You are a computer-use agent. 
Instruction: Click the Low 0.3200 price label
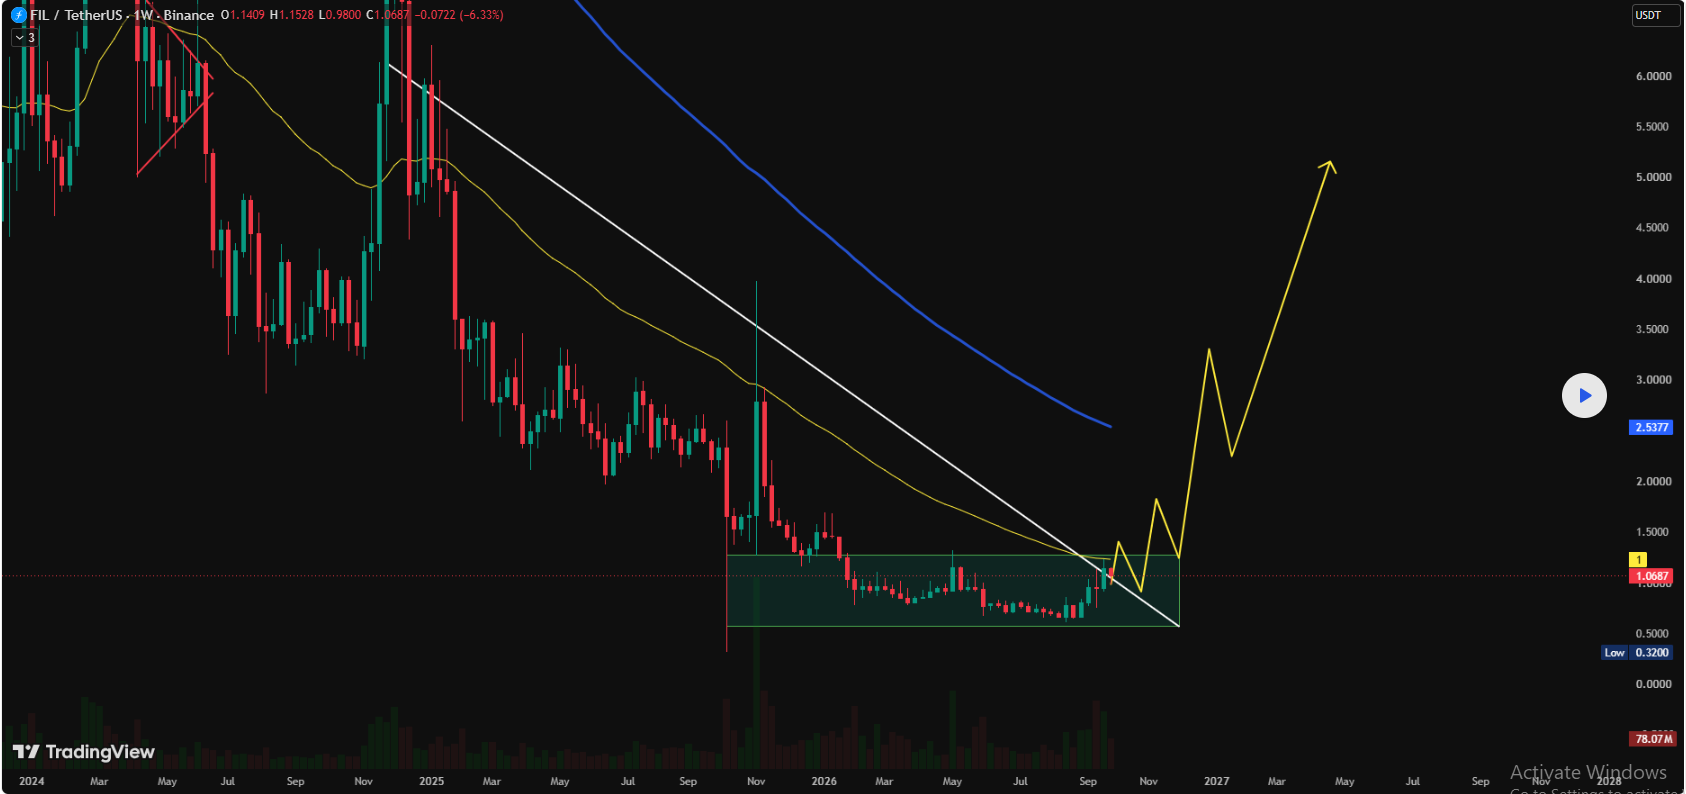[1637, 652]
